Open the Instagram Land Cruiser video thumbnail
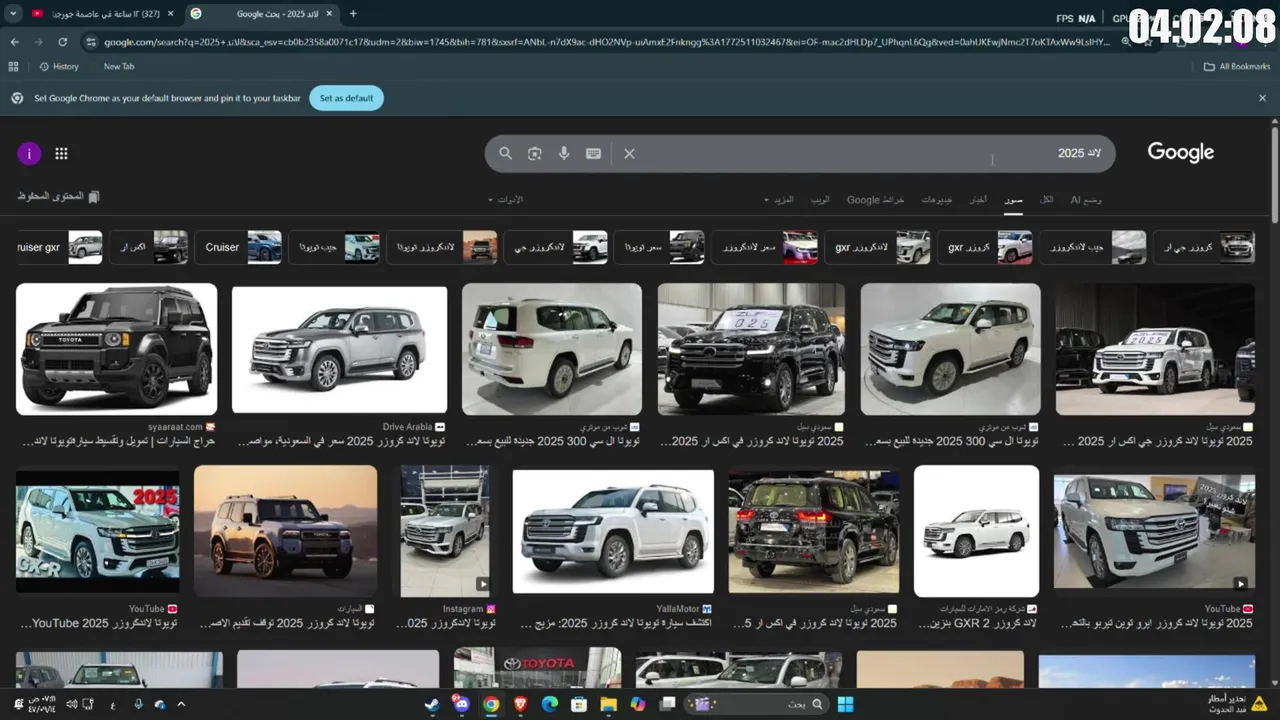Image resolution: width=1280 pixels, height=720 pixels. pos(445,531)
